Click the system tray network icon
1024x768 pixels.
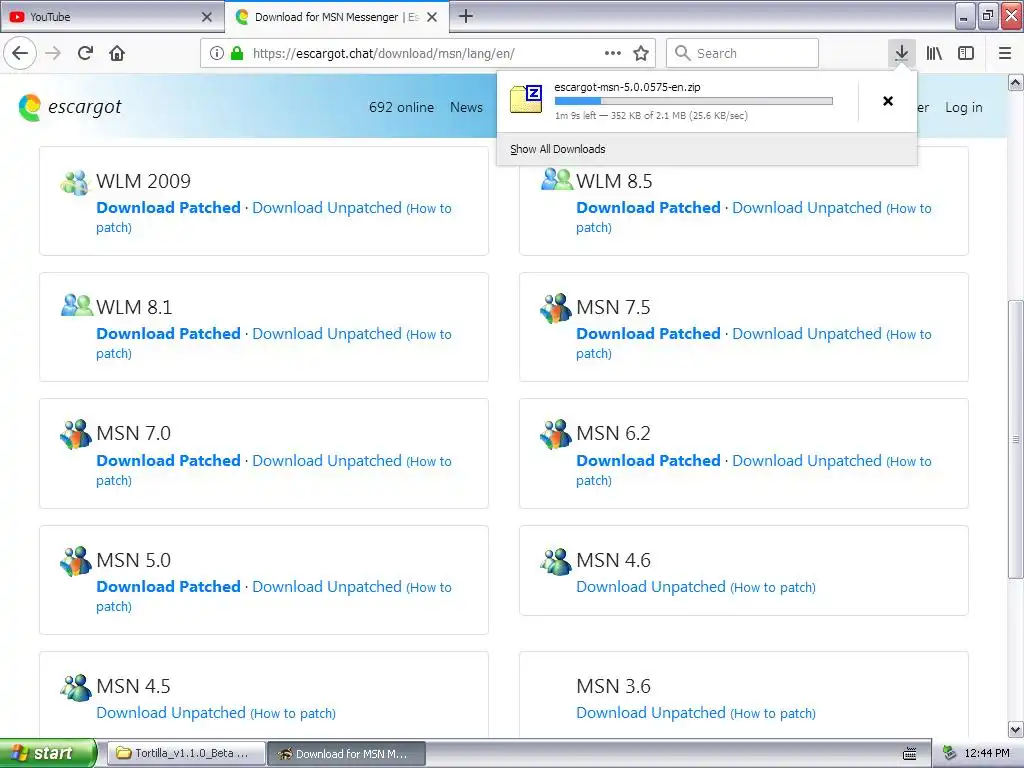tap(950, 753)
